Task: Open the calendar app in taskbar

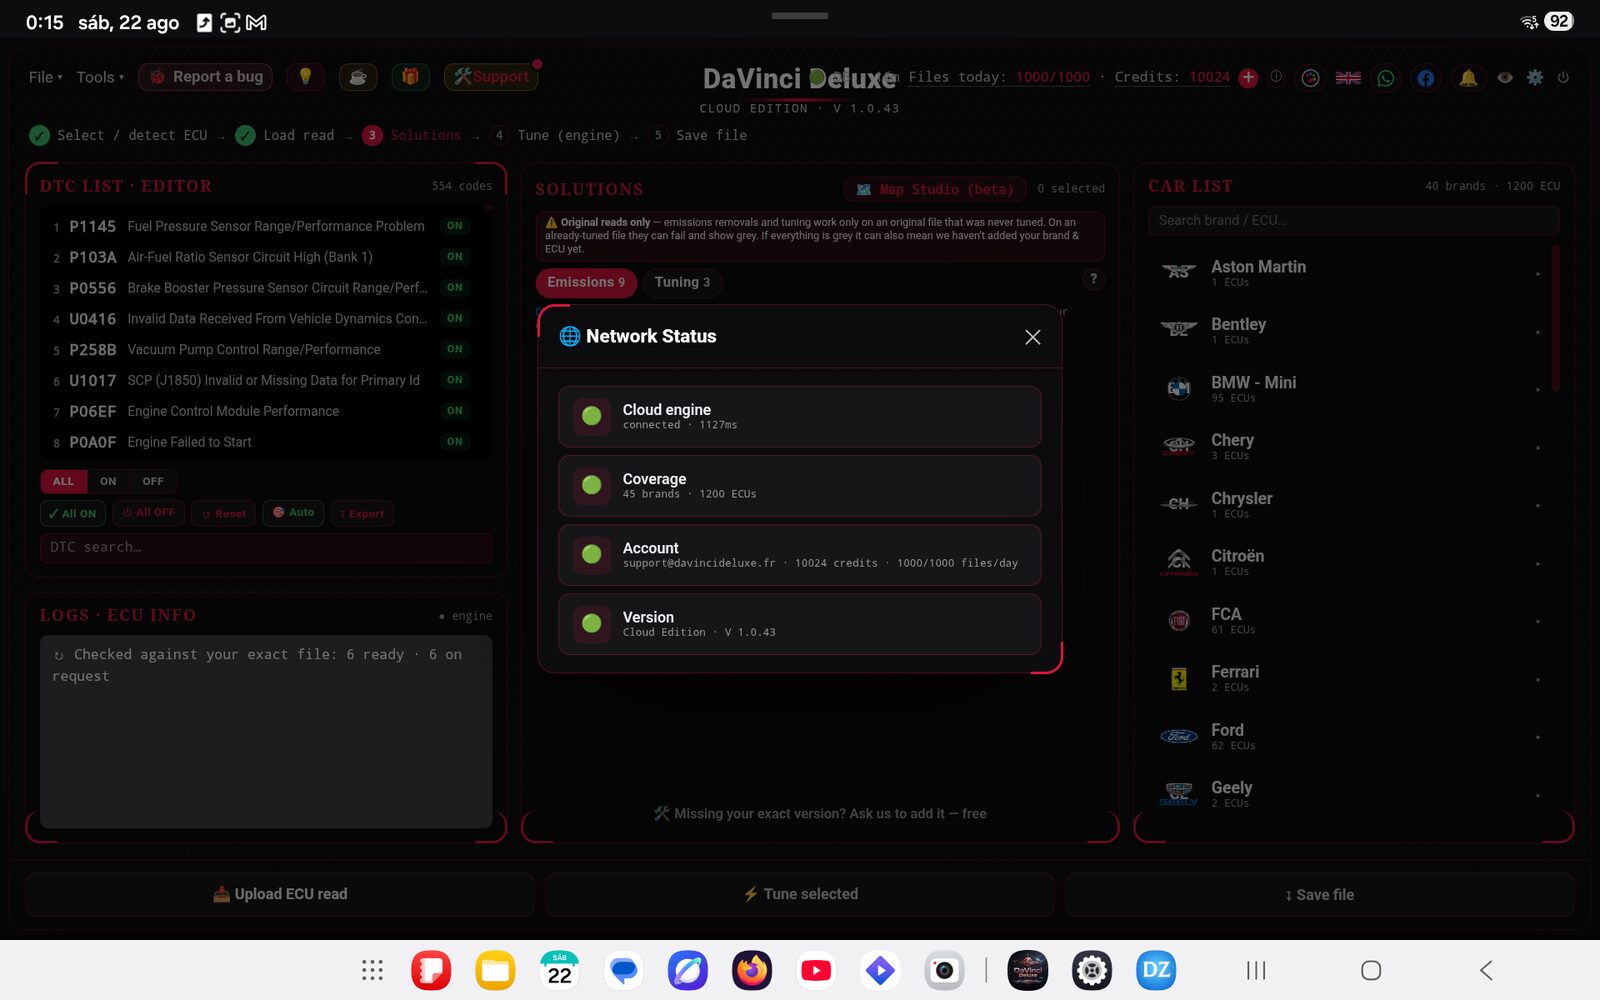Action: pos(560,970)
